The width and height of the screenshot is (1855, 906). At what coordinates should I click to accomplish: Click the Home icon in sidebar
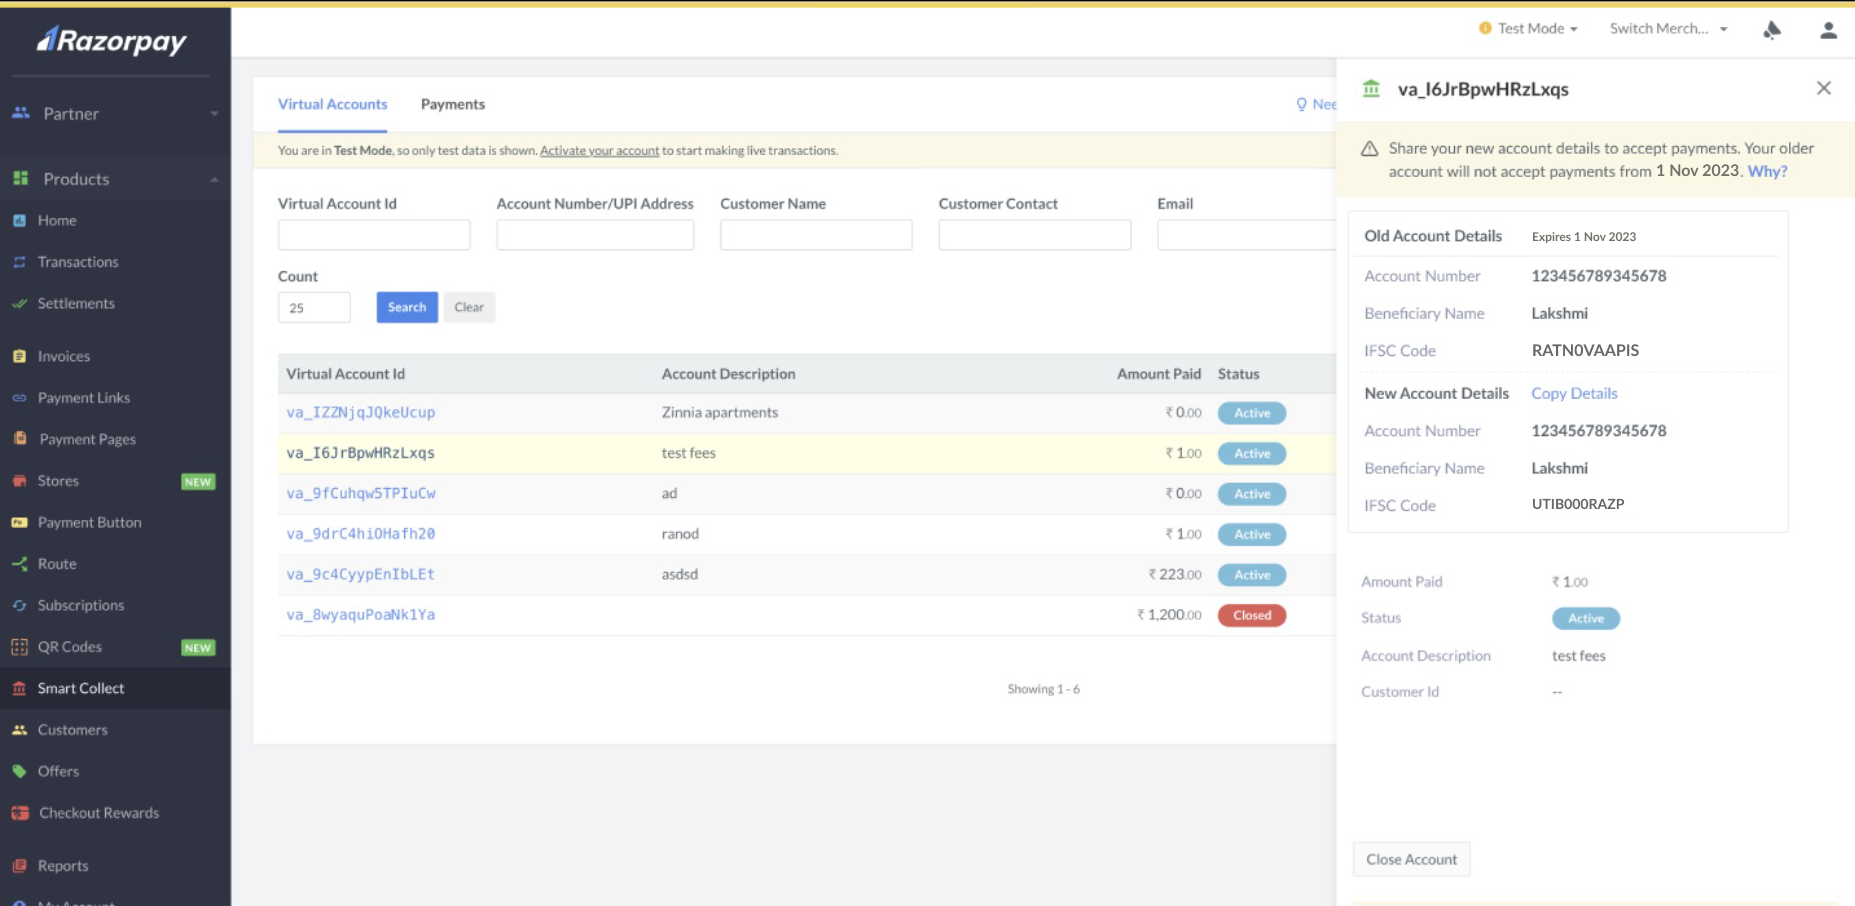click(19, 220)
